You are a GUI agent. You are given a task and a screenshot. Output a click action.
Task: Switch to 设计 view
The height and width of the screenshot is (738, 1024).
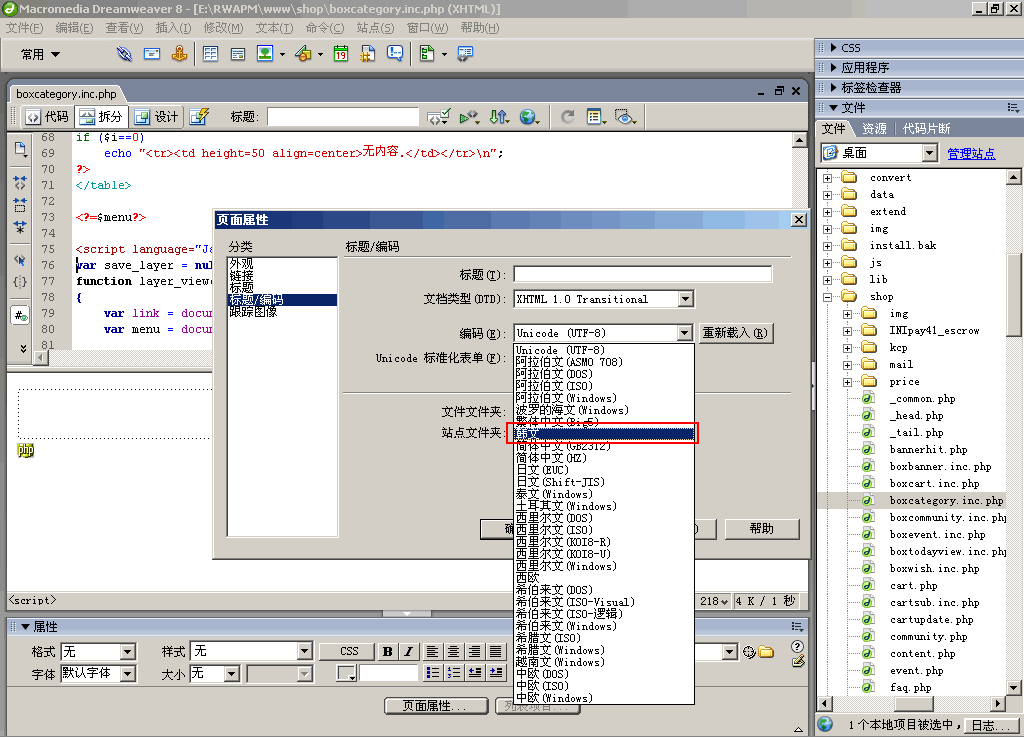pyautogui.click(x=156, y=117)
